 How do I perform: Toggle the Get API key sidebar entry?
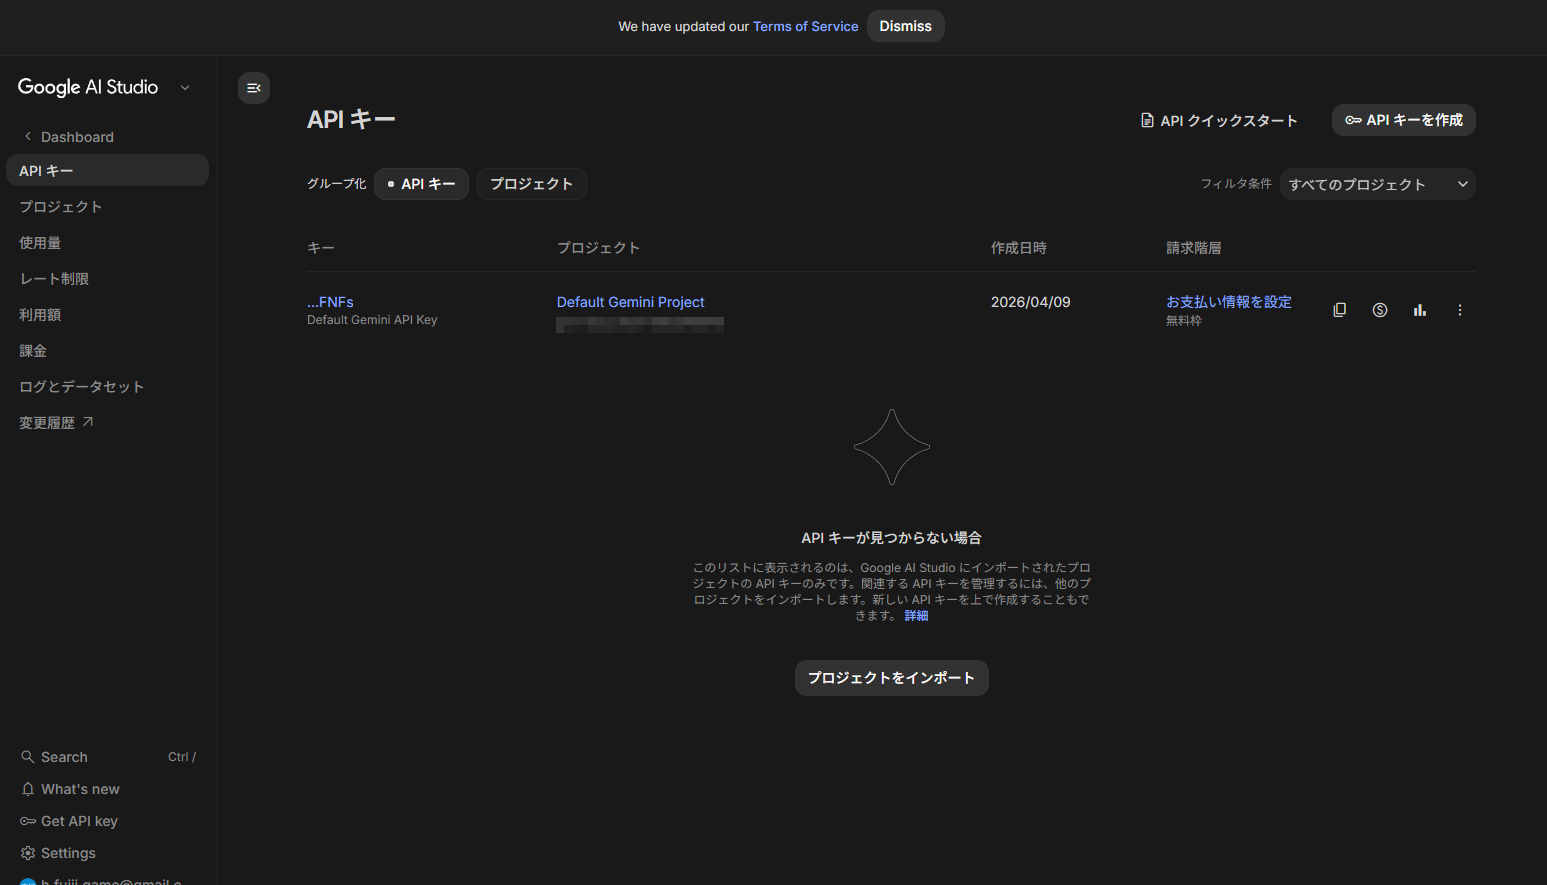click(x=78, y=820)
